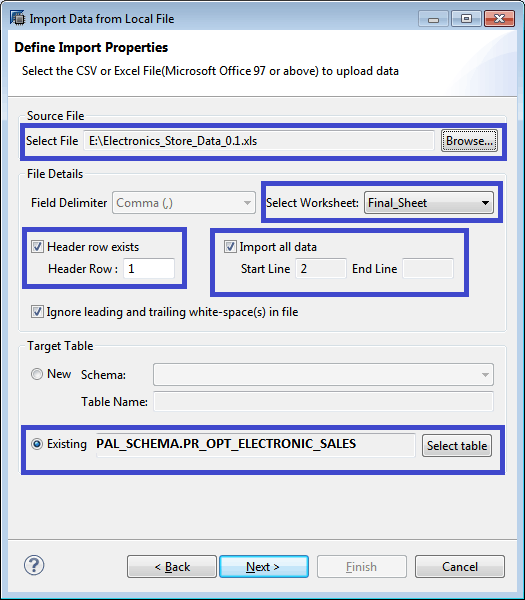
Task: Click the Select table button
Action: tap(457, 446)
